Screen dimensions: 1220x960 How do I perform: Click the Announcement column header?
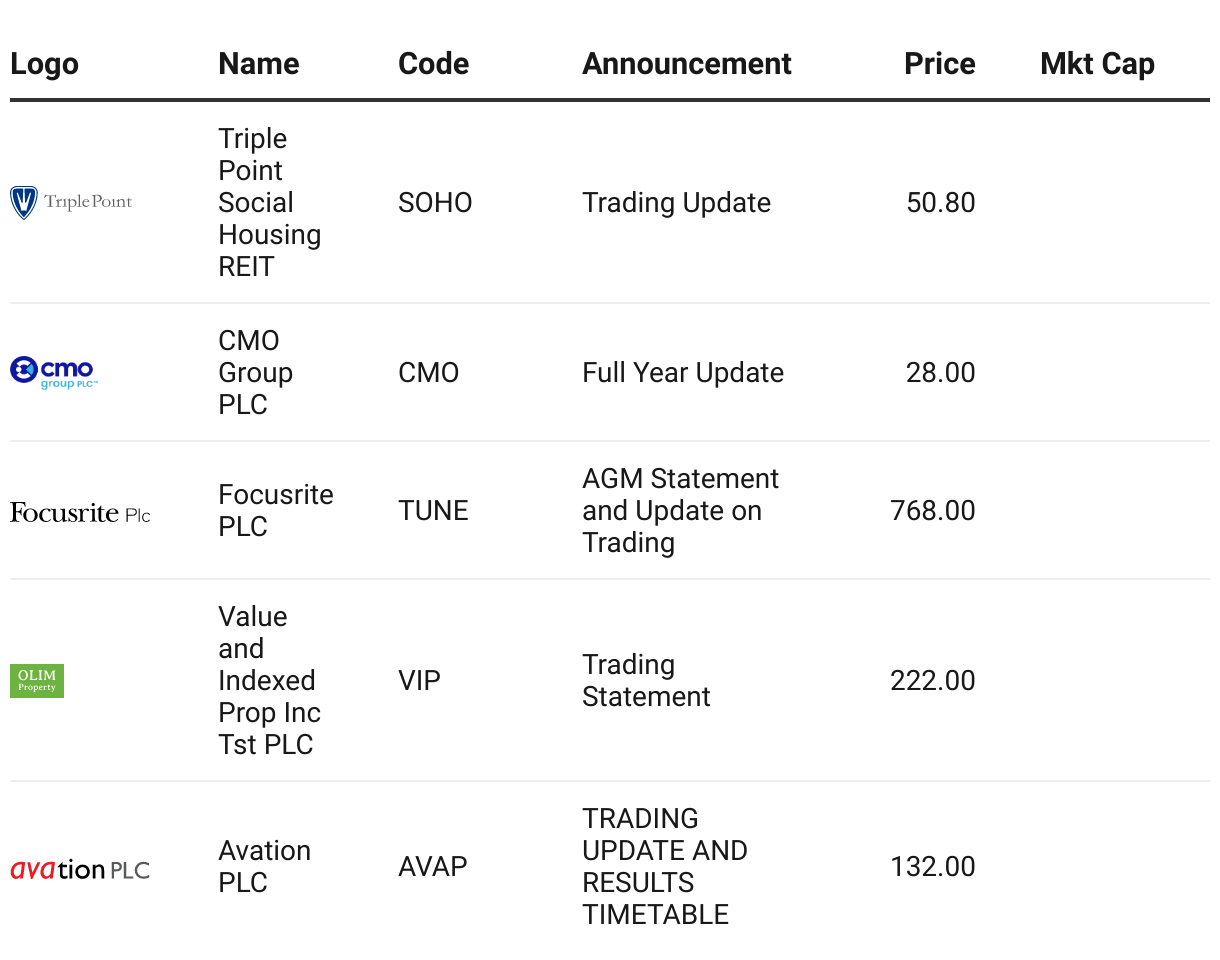tap(687, 64)
